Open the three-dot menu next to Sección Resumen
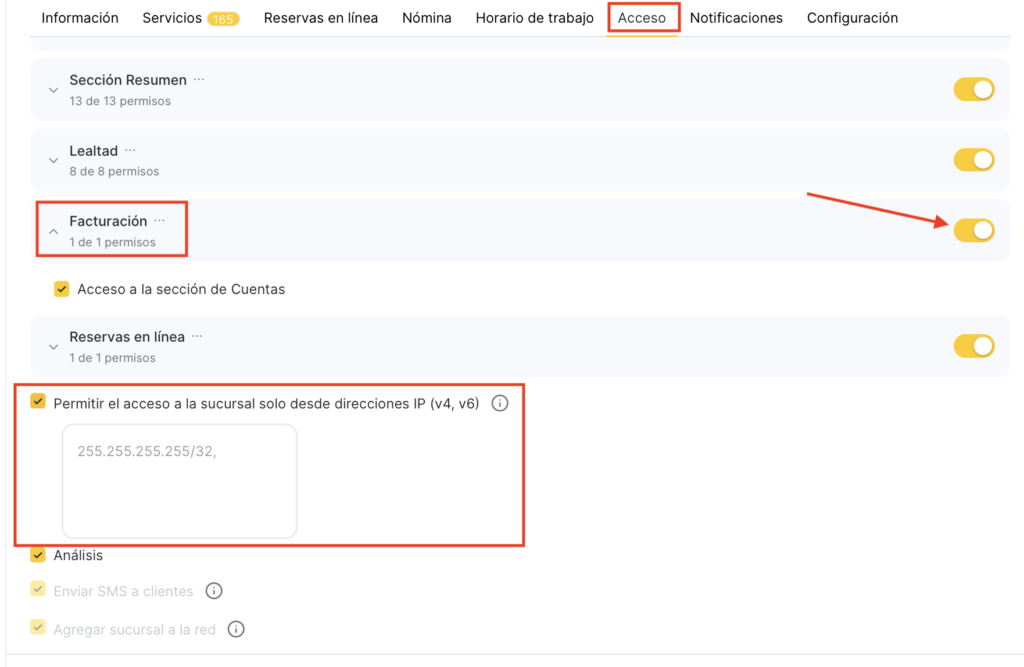This screenshot has width=1024, height=667. point(198,79)
